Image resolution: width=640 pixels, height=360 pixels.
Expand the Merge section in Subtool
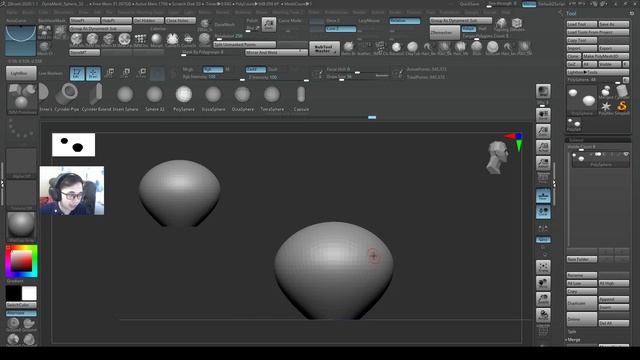click(x=573, y=340)
